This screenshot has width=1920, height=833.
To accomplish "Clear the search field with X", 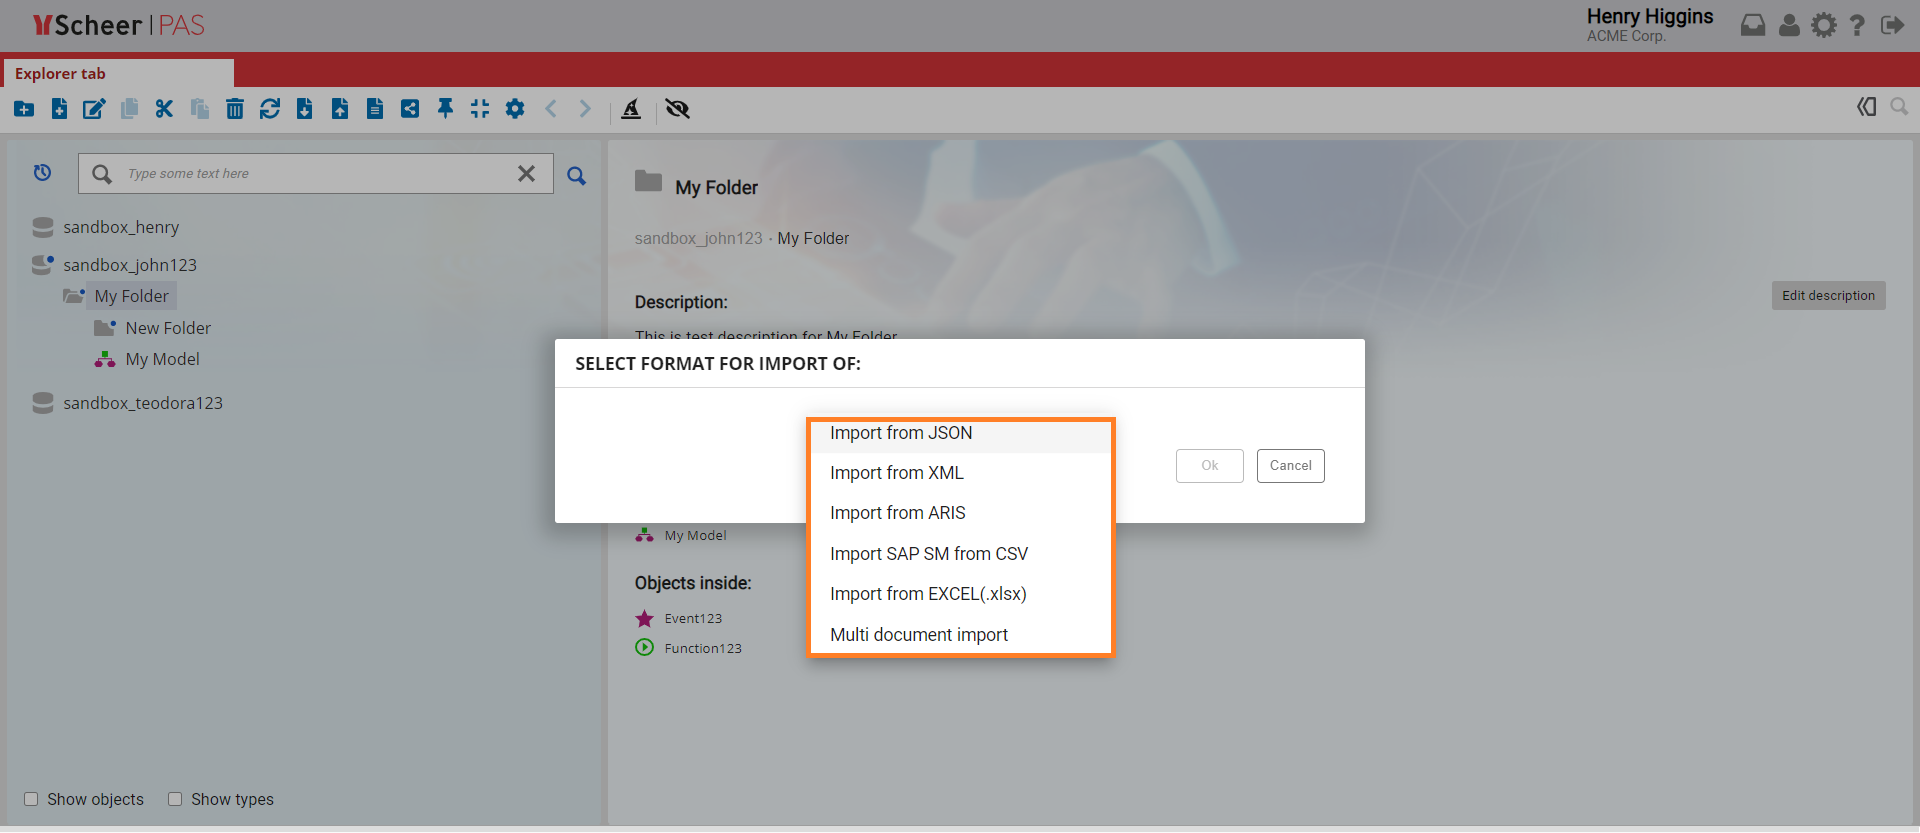I will pos(526,173).
